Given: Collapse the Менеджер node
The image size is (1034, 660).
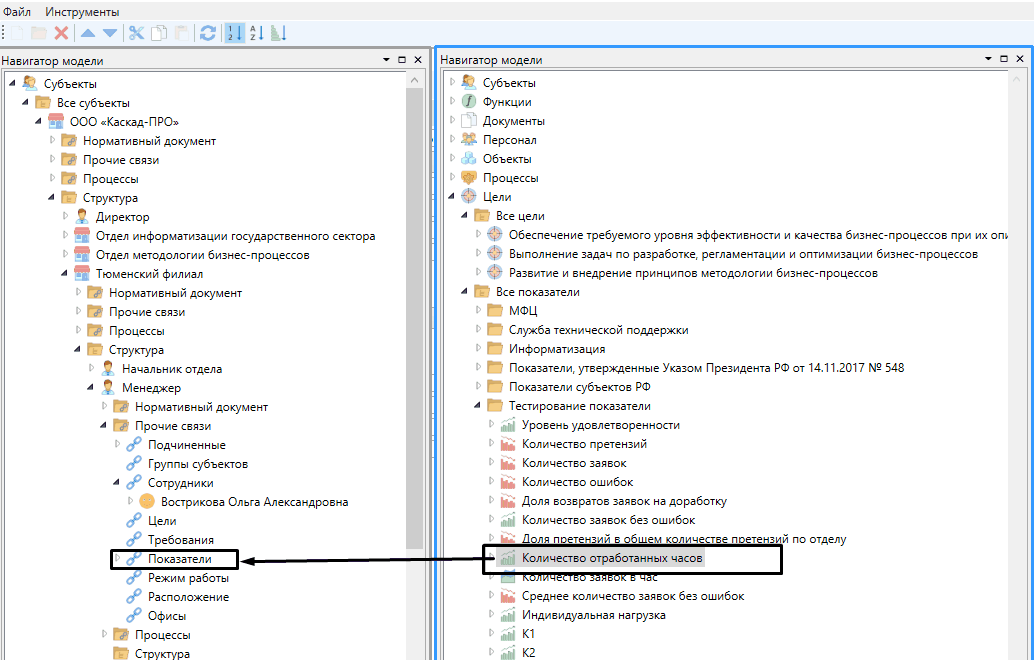Looking at the screenshot, I should 90,387.
